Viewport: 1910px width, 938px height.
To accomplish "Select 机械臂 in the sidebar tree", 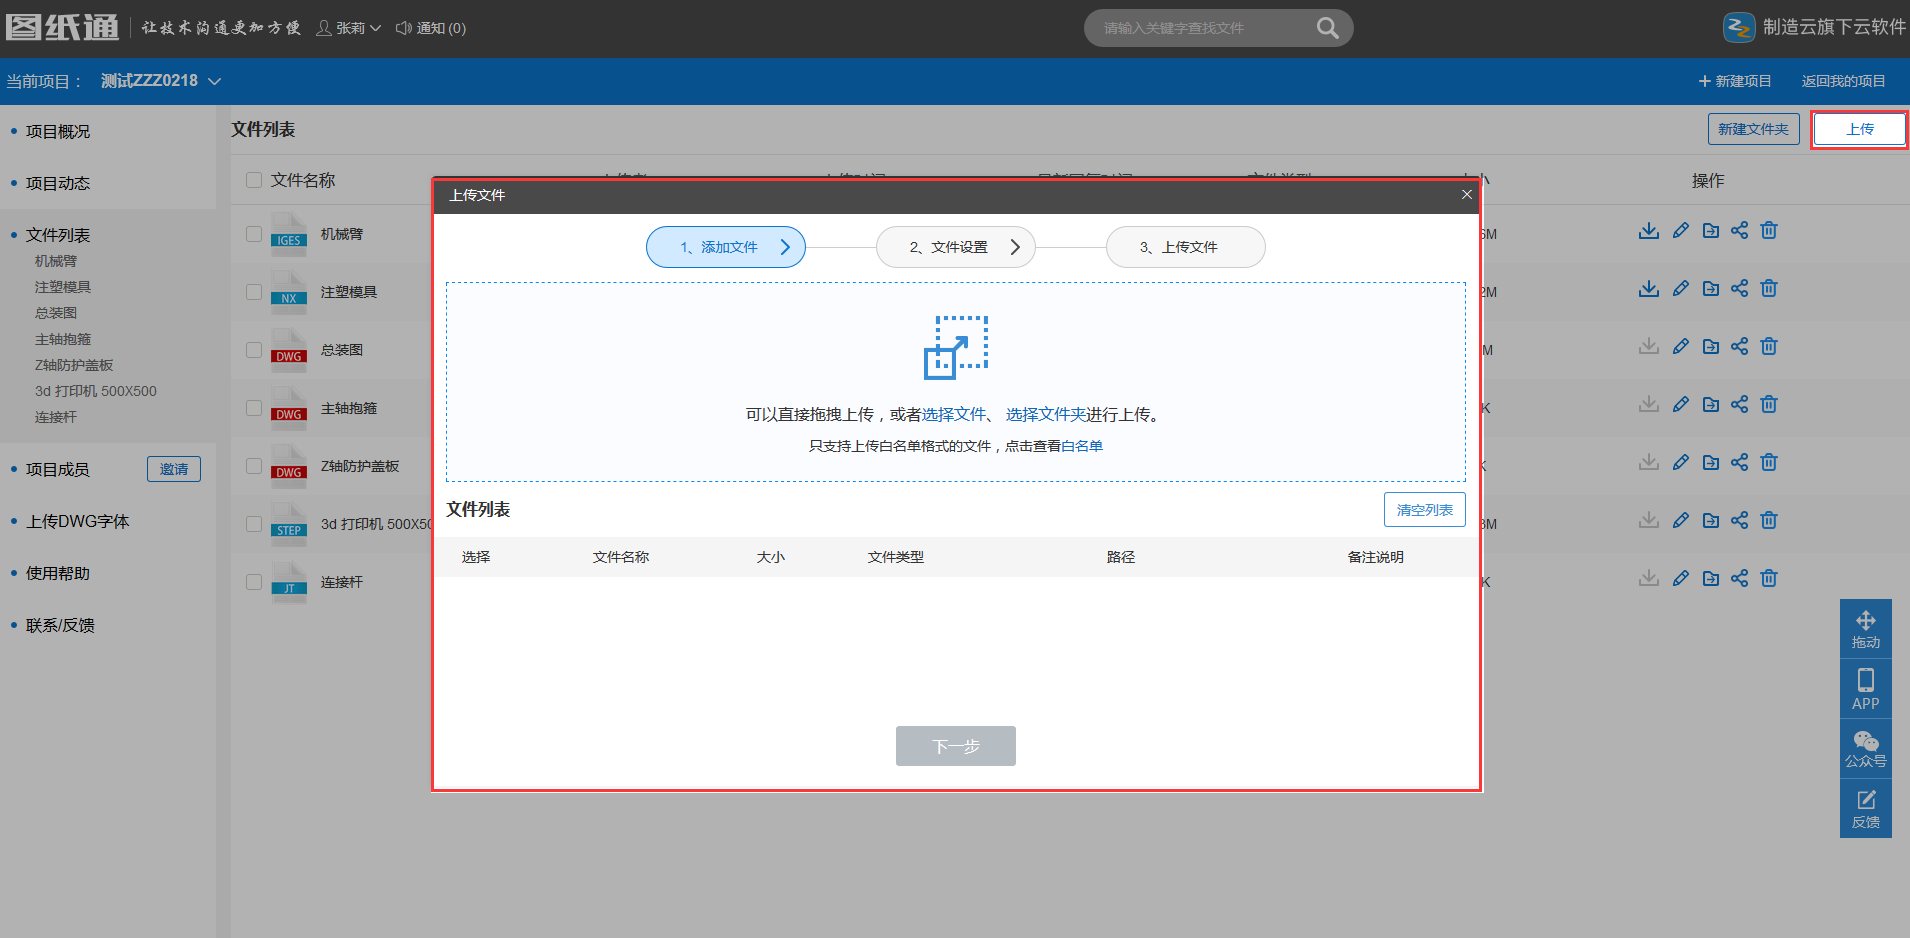I will pyautogui.click(x=56, y=261).
